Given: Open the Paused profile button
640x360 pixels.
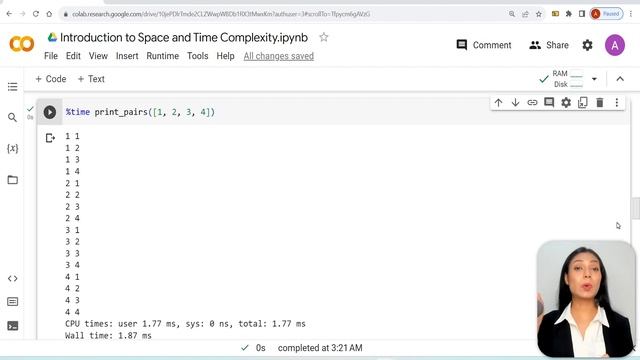Looking at the screenshot, I should click(607, 14).
